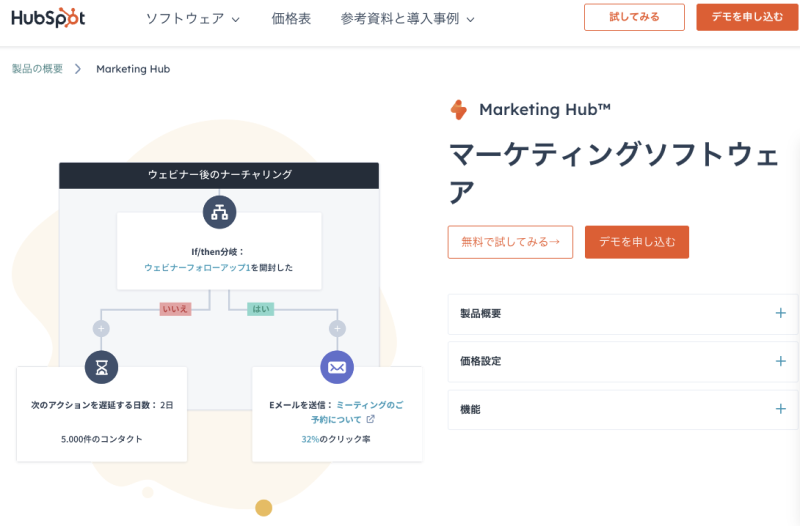Click the 参考資料と導入事例 chevron arrow
800x526 pixels.
470,20
